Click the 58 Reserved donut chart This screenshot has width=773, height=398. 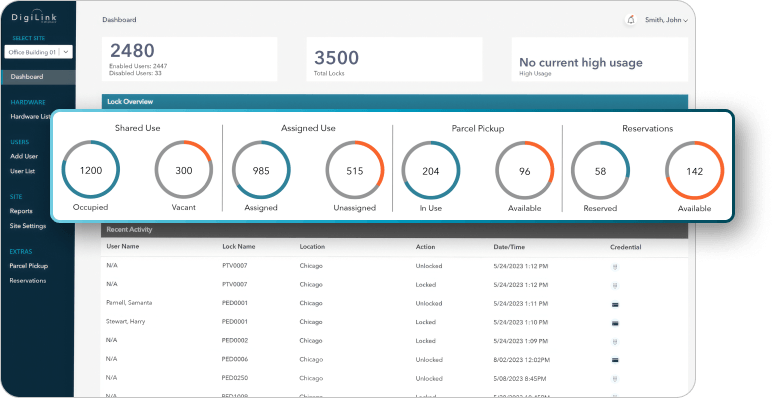coord(600,171)
